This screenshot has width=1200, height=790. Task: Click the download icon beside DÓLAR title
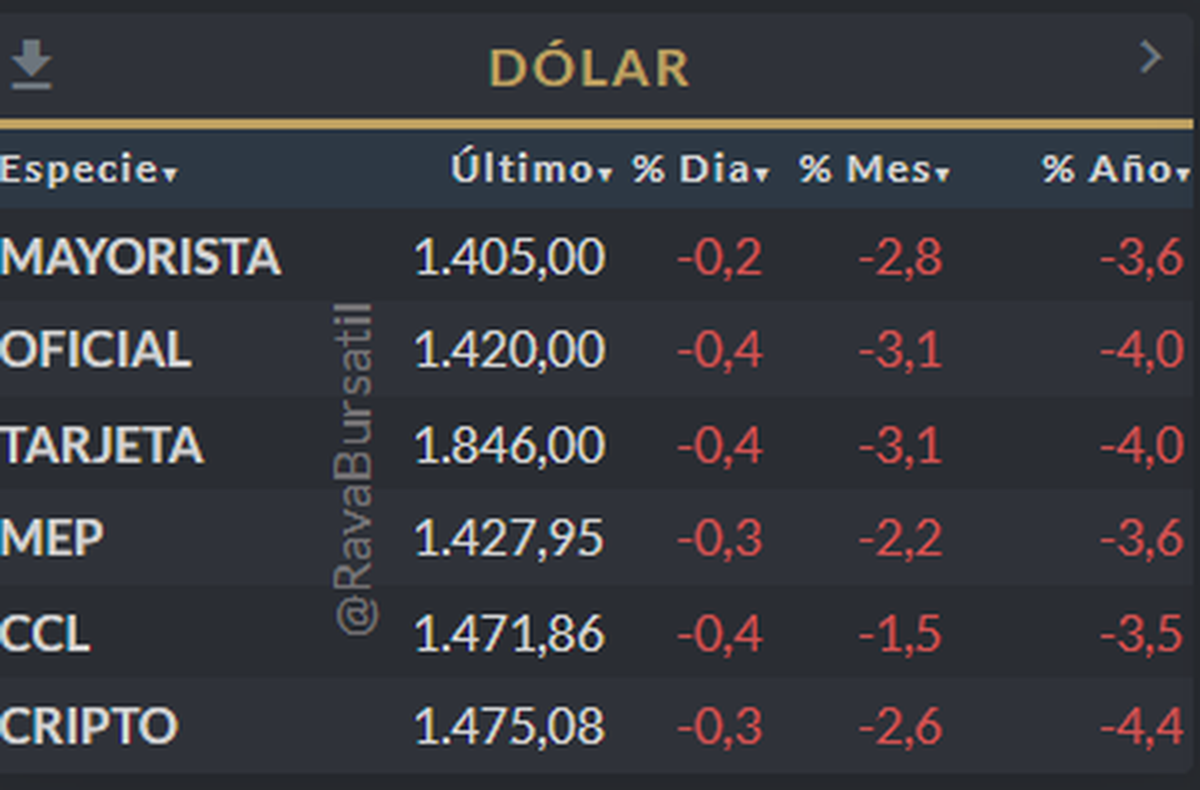31,64
